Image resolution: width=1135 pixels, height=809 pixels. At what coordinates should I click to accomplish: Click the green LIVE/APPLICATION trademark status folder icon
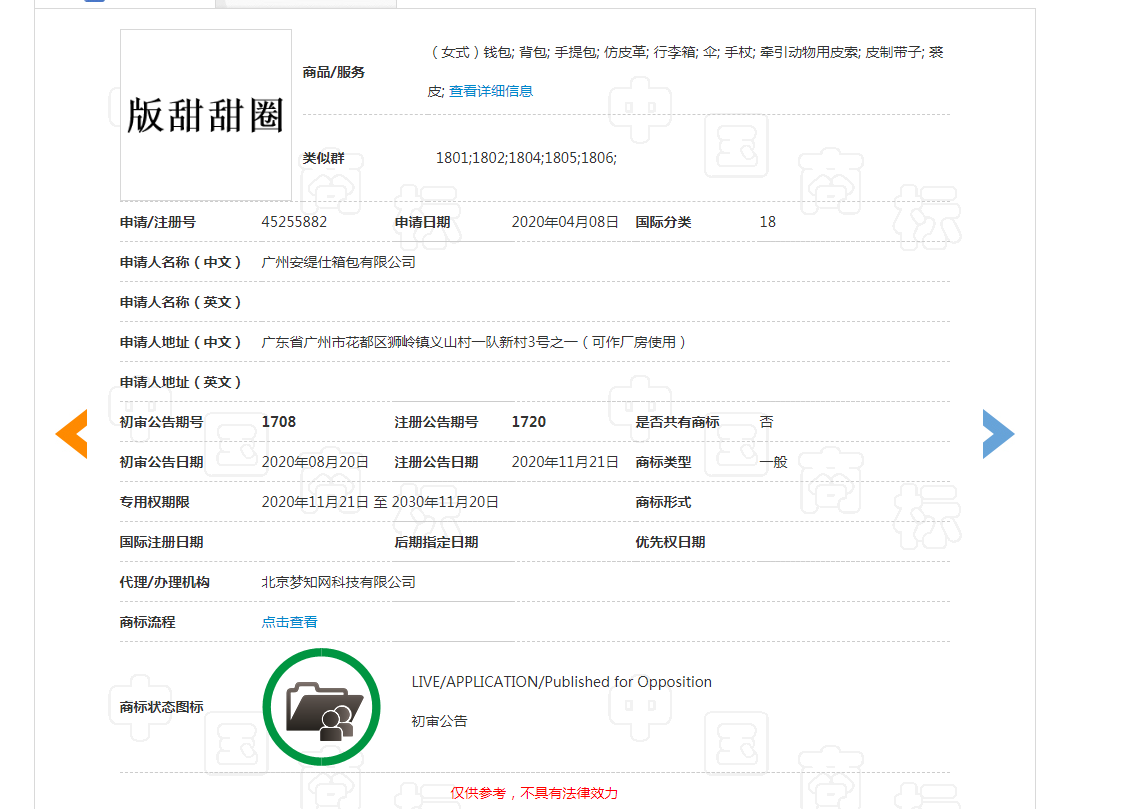(322, 705)
